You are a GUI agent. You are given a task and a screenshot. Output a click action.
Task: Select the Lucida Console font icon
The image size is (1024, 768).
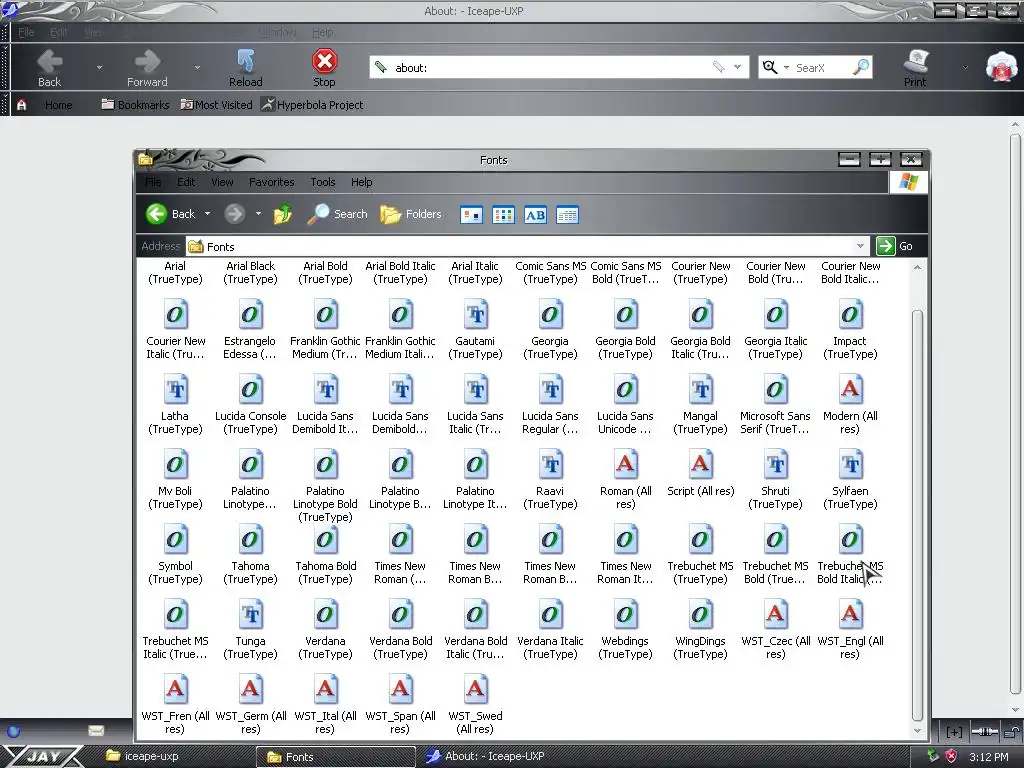click(250, 390)
